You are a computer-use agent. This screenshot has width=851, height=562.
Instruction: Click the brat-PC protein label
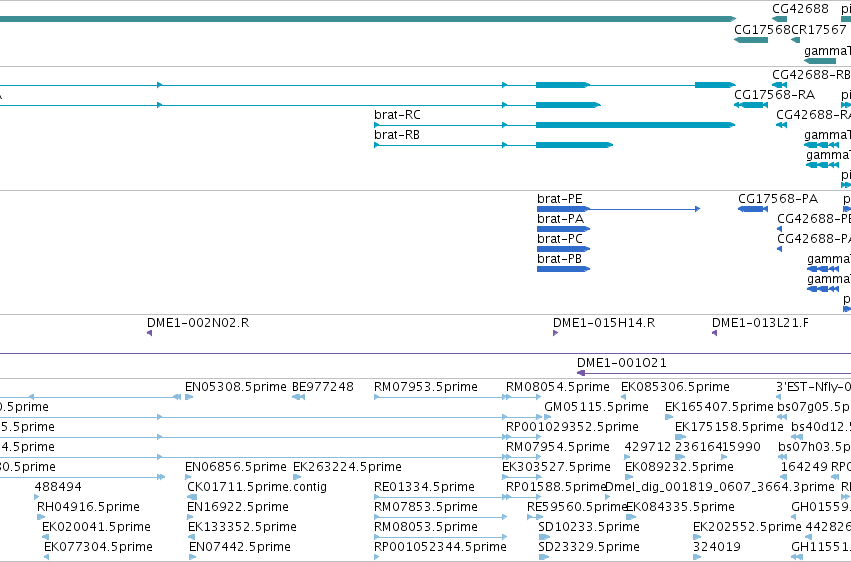pos(560,239)
